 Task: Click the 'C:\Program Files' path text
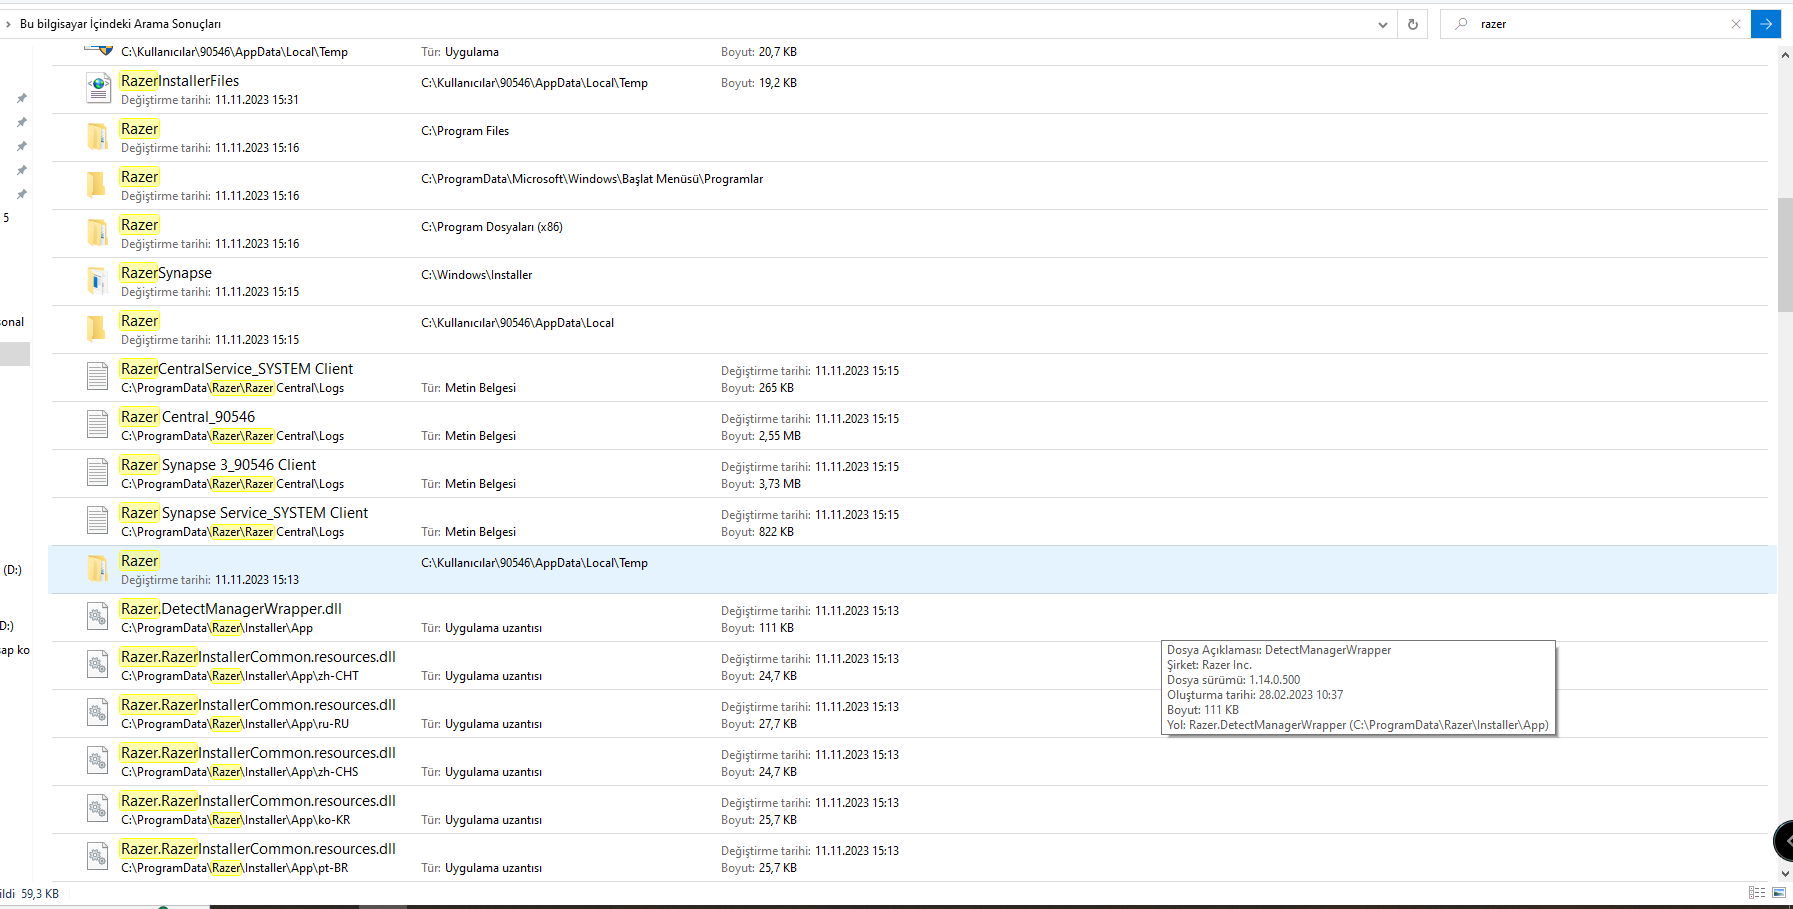(x=465, y=131)
